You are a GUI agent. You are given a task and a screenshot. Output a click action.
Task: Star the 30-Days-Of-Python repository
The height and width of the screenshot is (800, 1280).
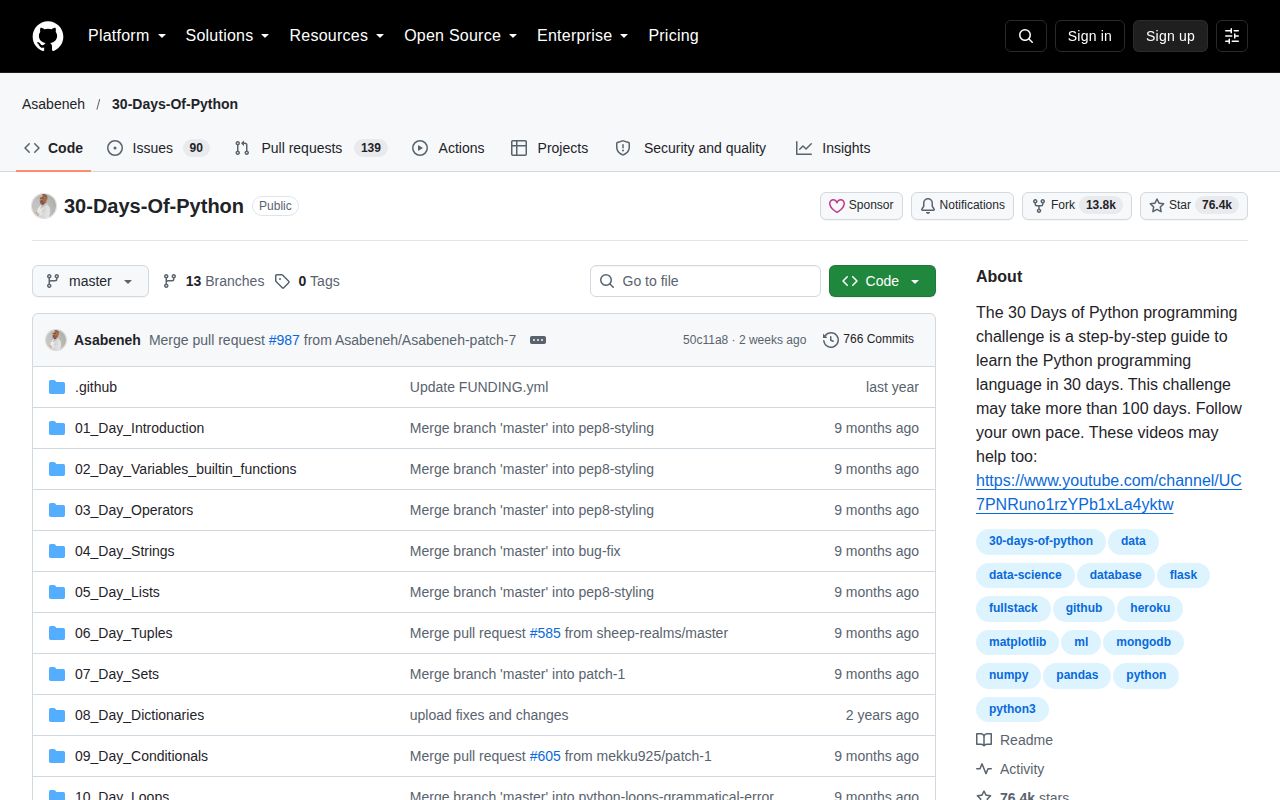(x=1194, y=205)
